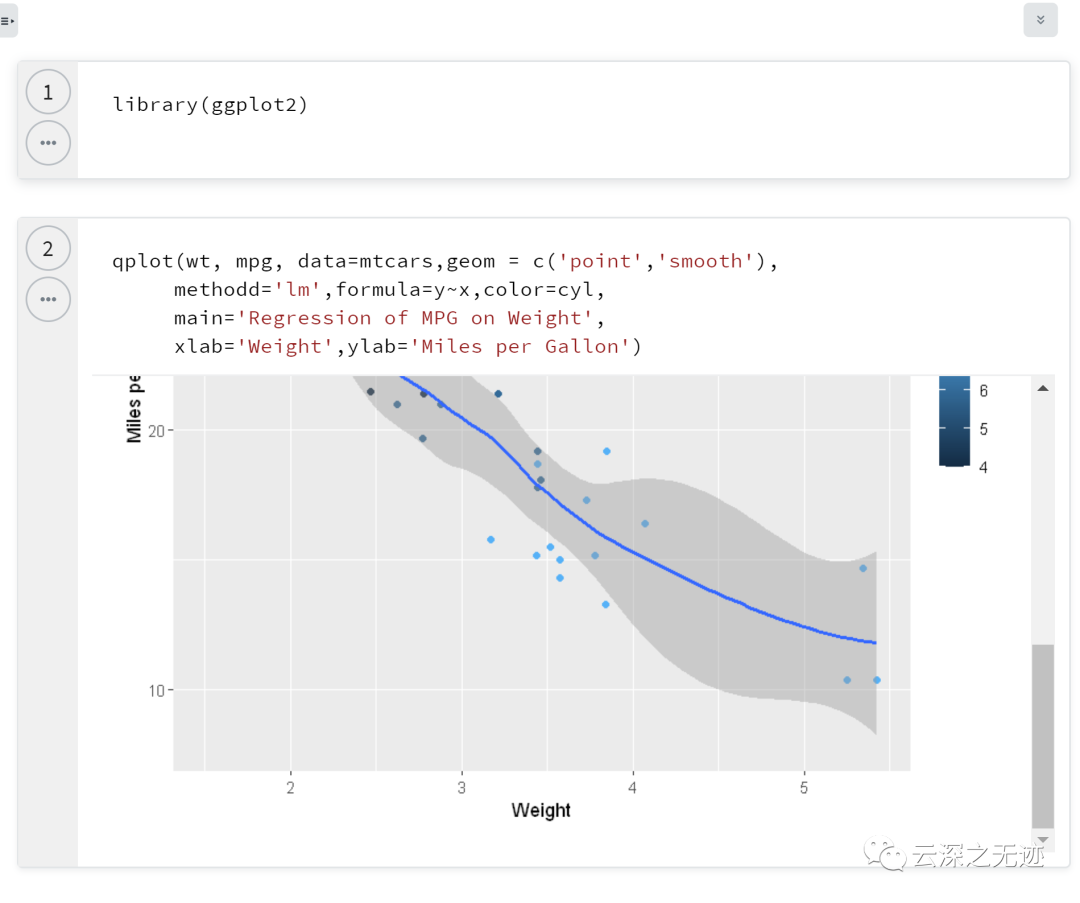The width and height of the screenshot is (1080, 903).
Task: Click the methodd='lm' code line
Action: [x=390, y=290]
